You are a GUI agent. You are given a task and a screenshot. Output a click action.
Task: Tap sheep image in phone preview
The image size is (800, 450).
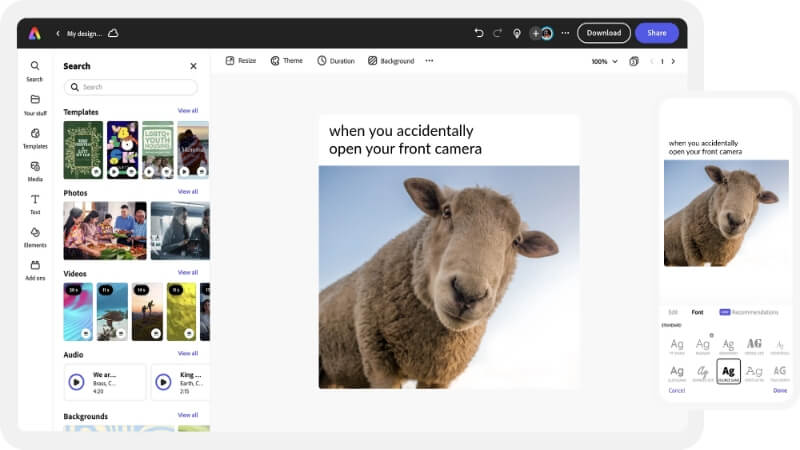[x=726, y=213]
